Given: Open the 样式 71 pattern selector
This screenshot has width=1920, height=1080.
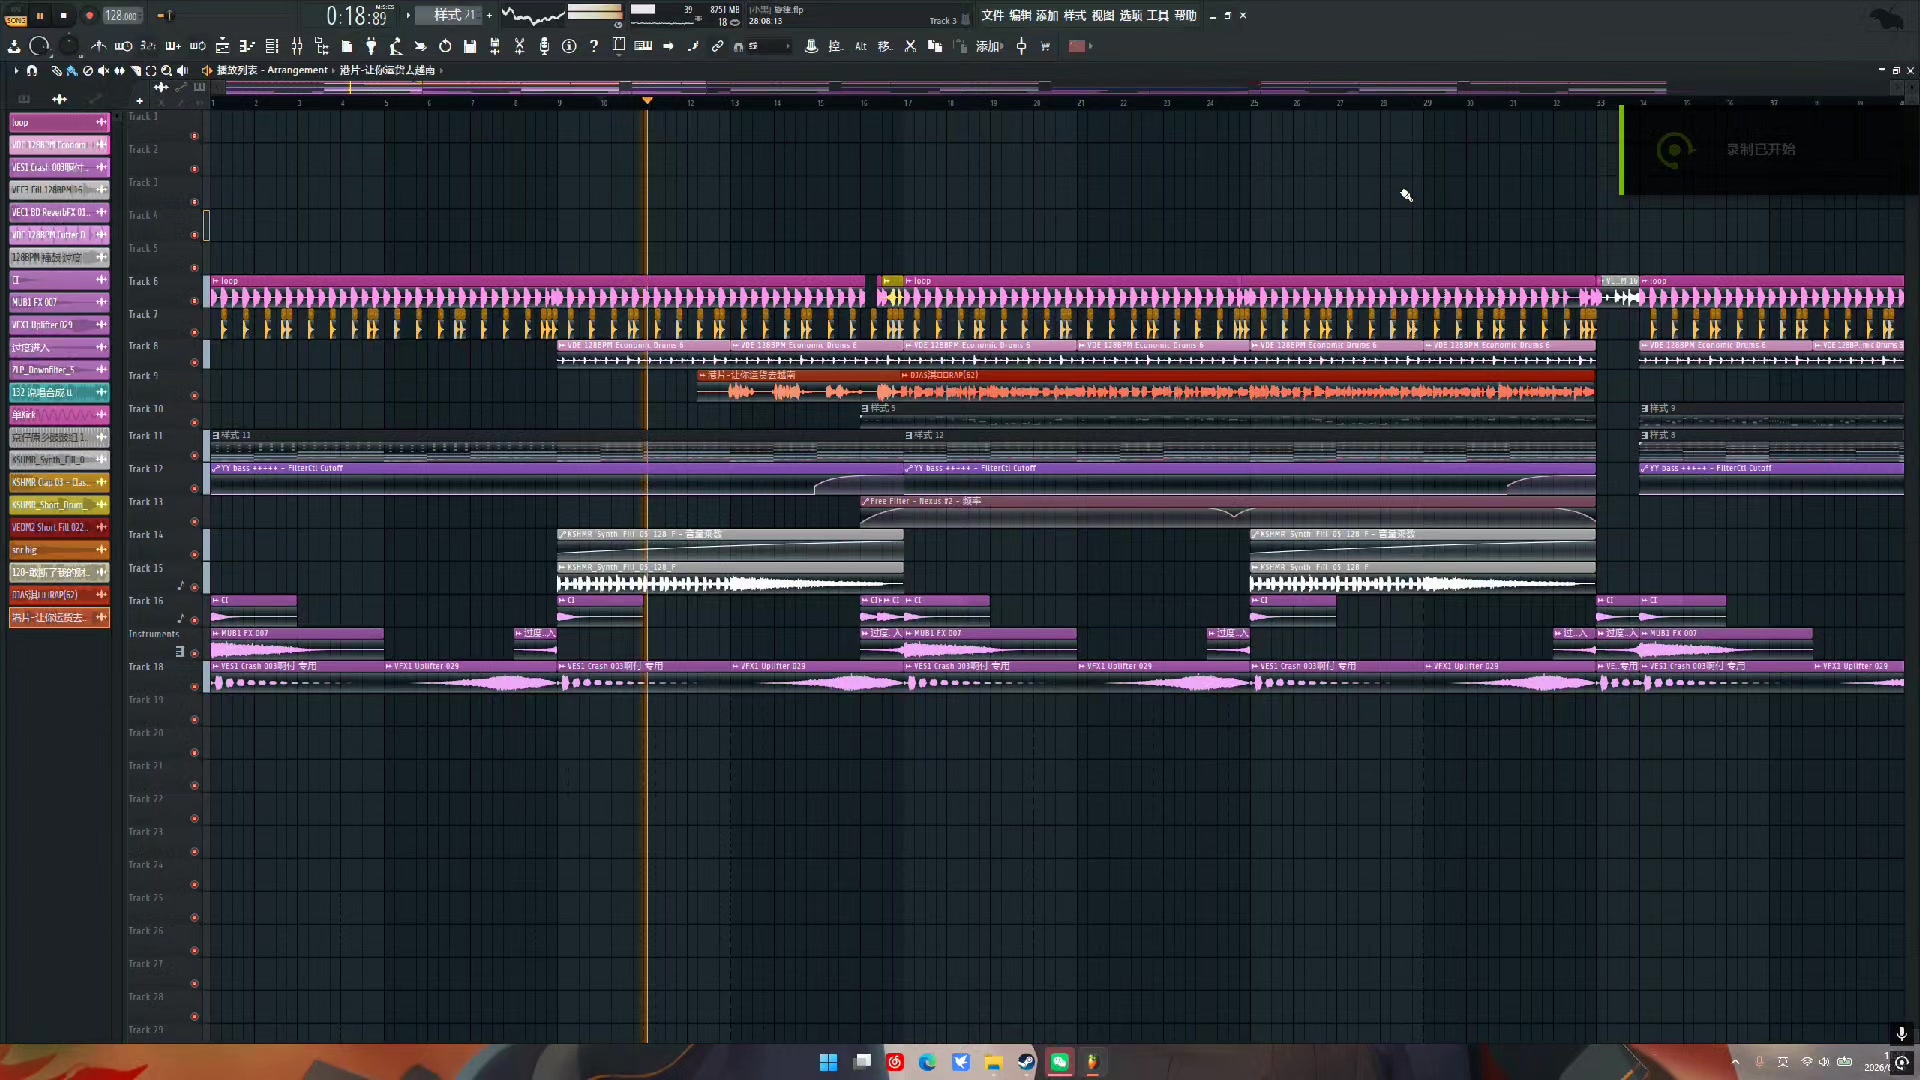Looking at the screenshot, I should (x=449, y=15).
